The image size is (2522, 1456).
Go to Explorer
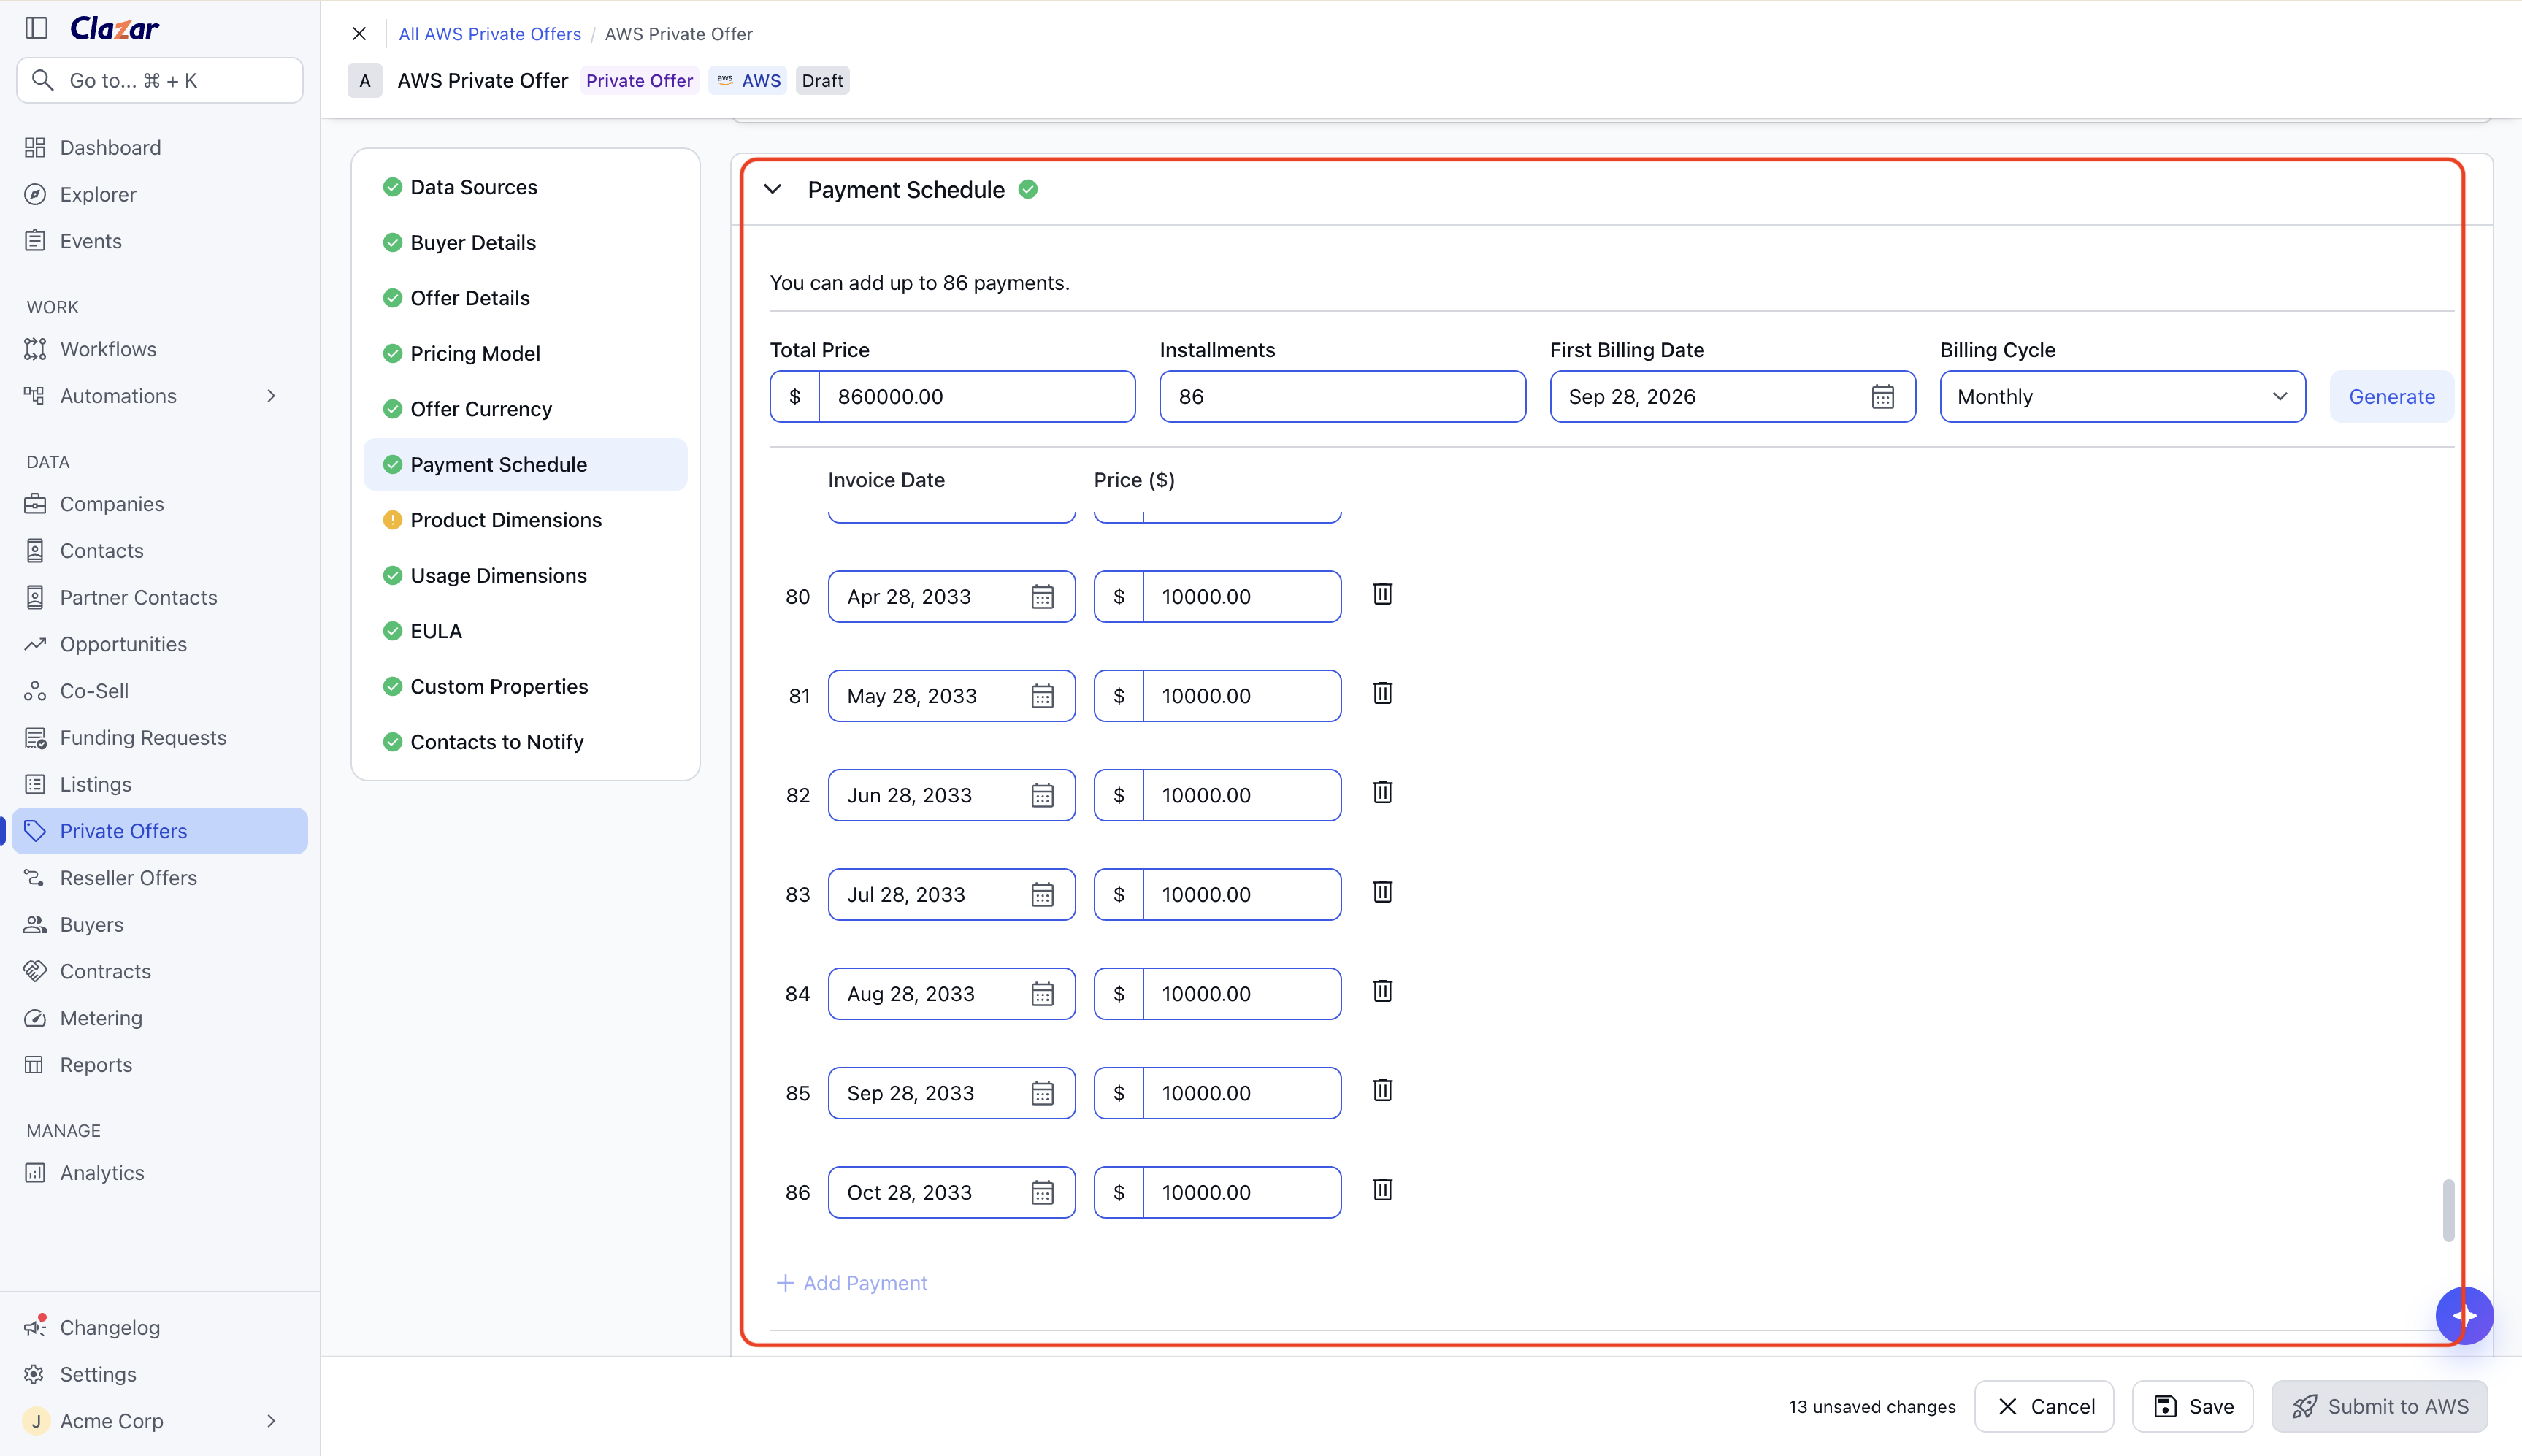pyautogui.click(x=160, y=195)
